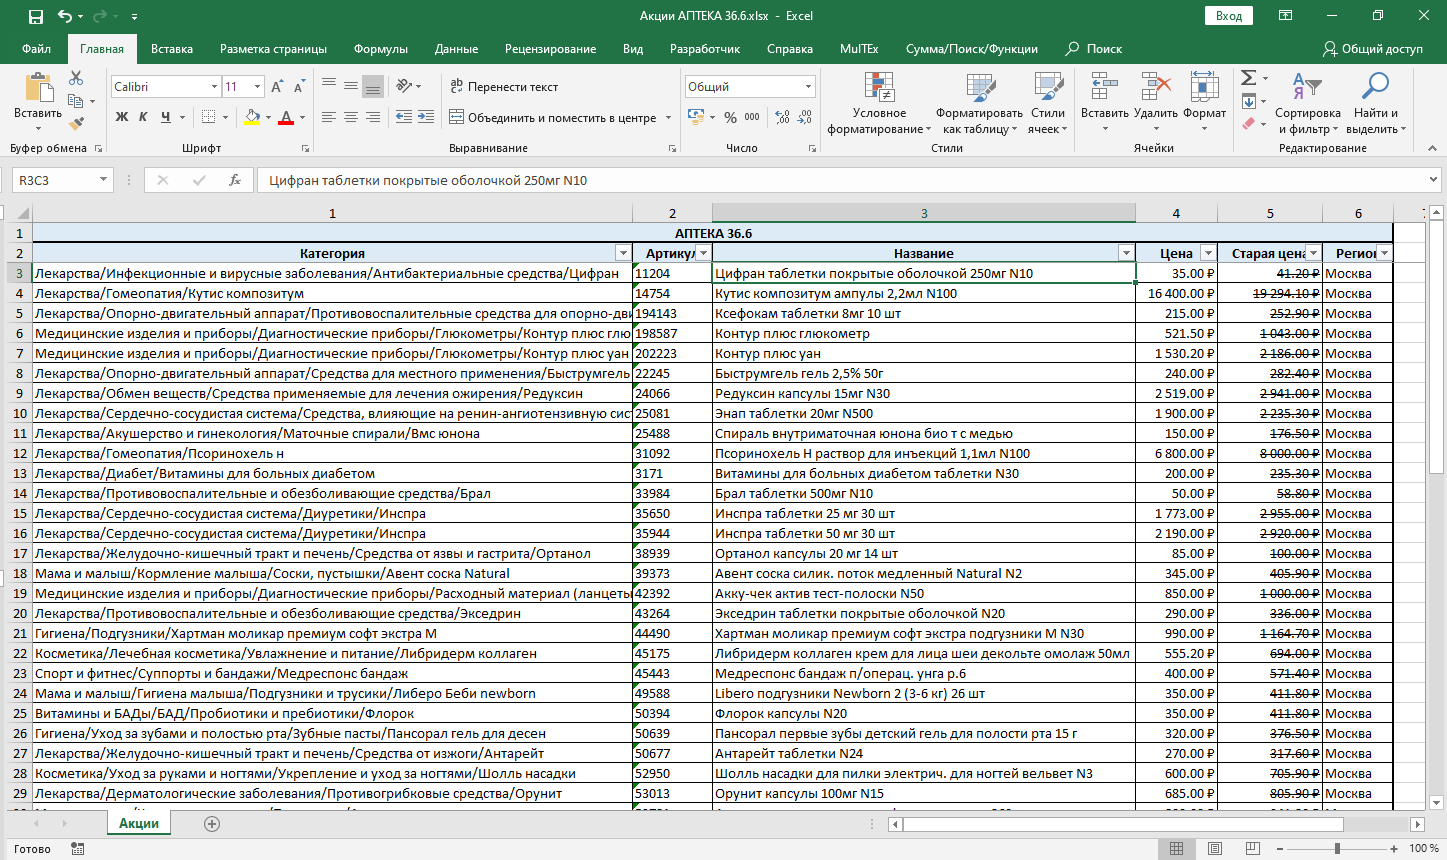Switch to Page Layout view in status bar

click(1215, 848)
